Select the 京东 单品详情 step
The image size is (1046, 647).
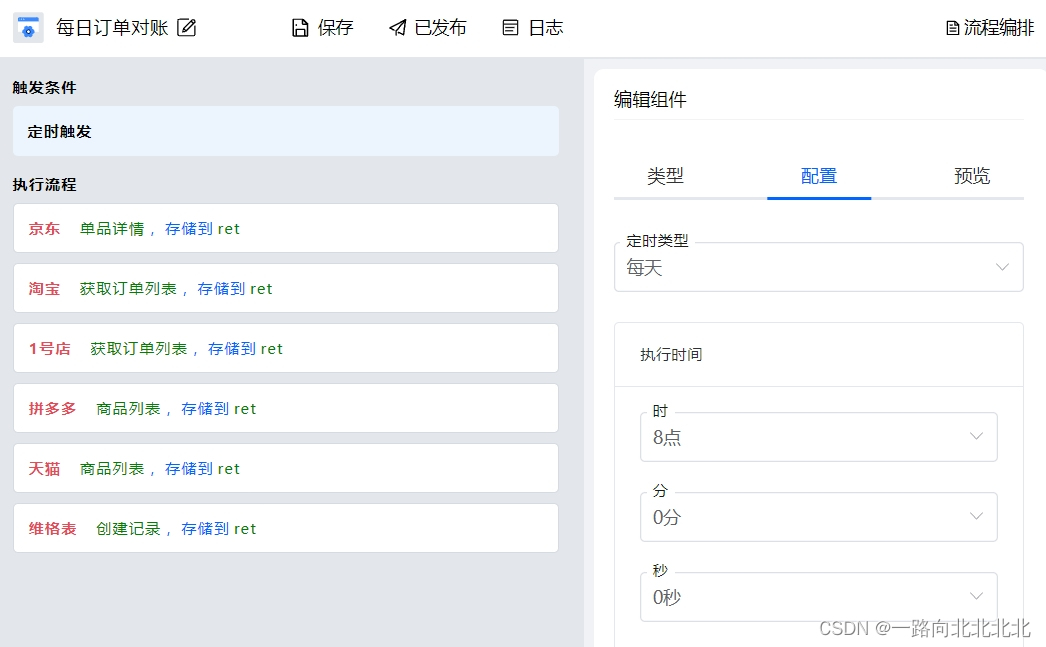[x=286, y=228]
